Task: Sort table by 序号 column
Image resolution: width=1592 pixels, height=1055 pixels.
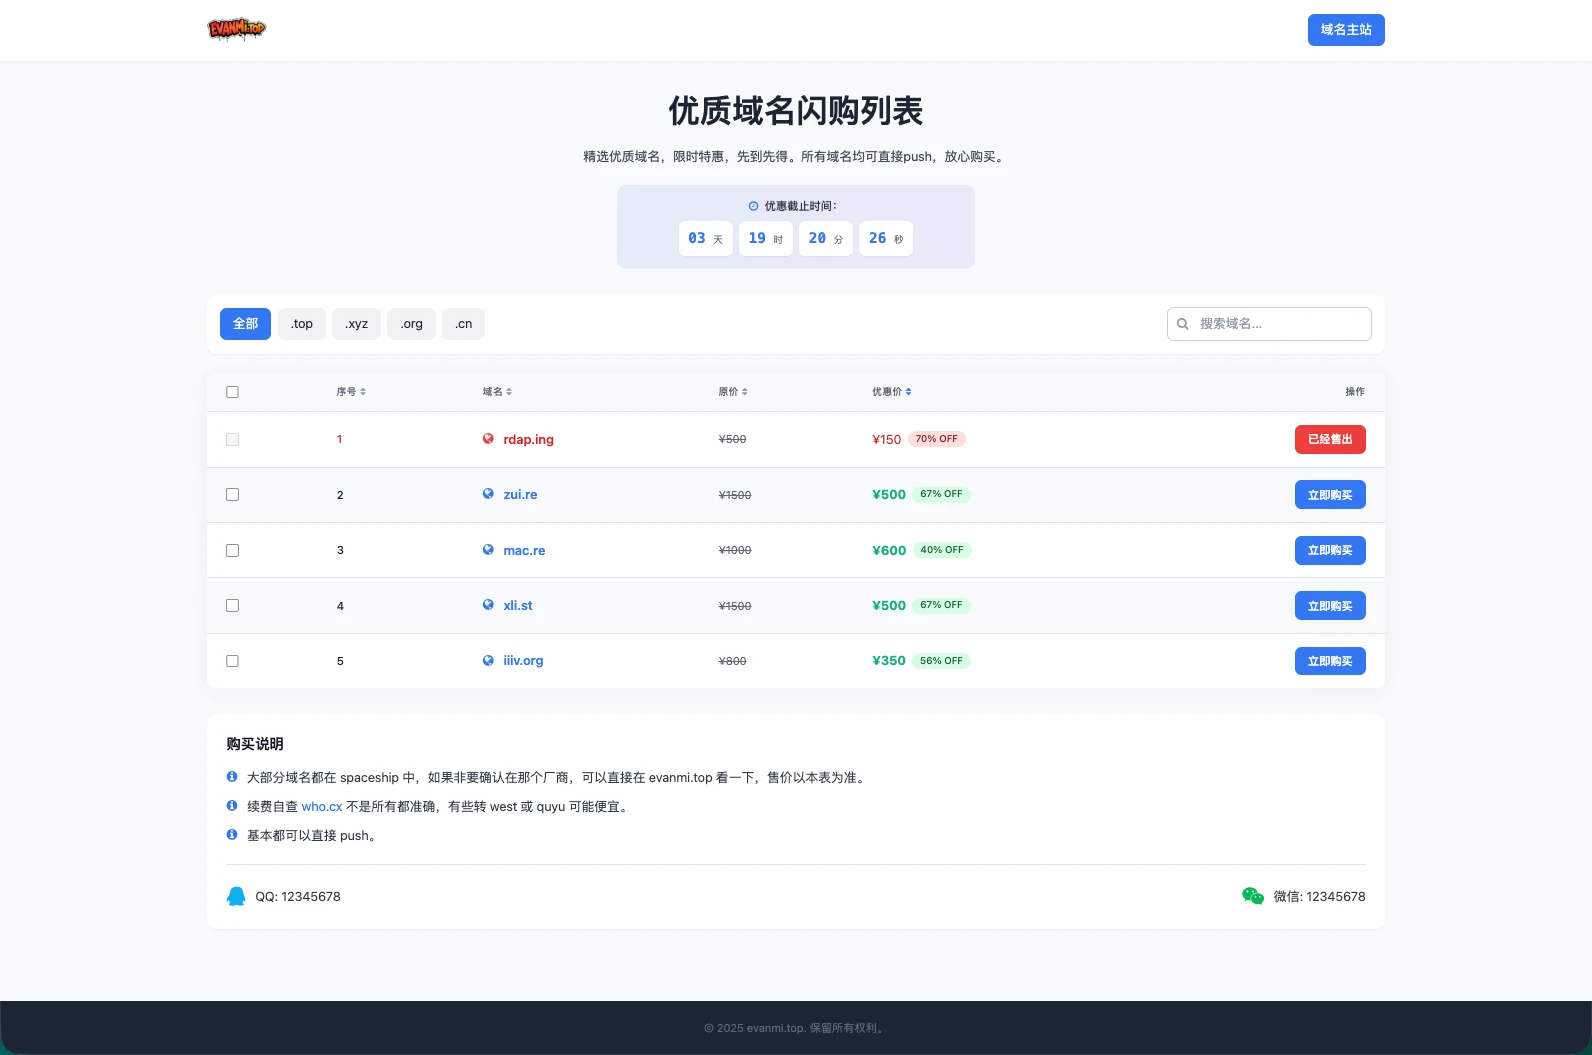Action: click(x=351, y=392)
